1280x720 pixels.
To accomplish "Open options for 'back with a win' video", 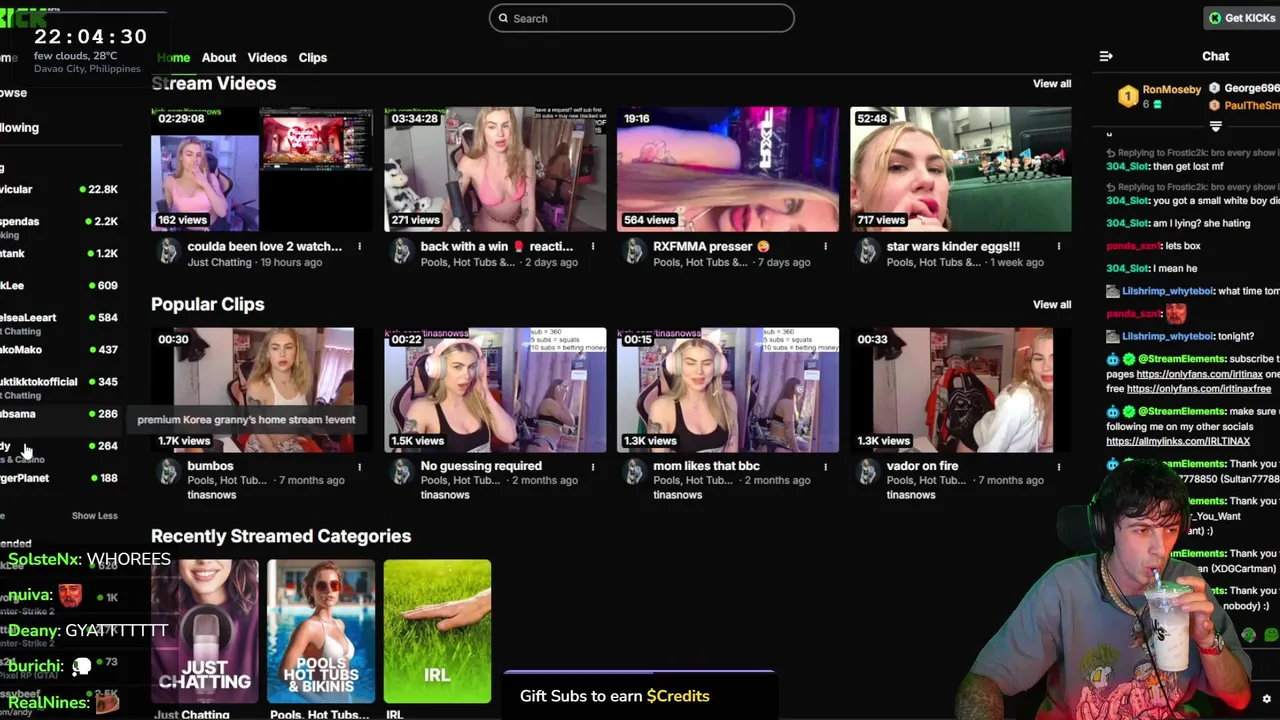I will 593,246.
